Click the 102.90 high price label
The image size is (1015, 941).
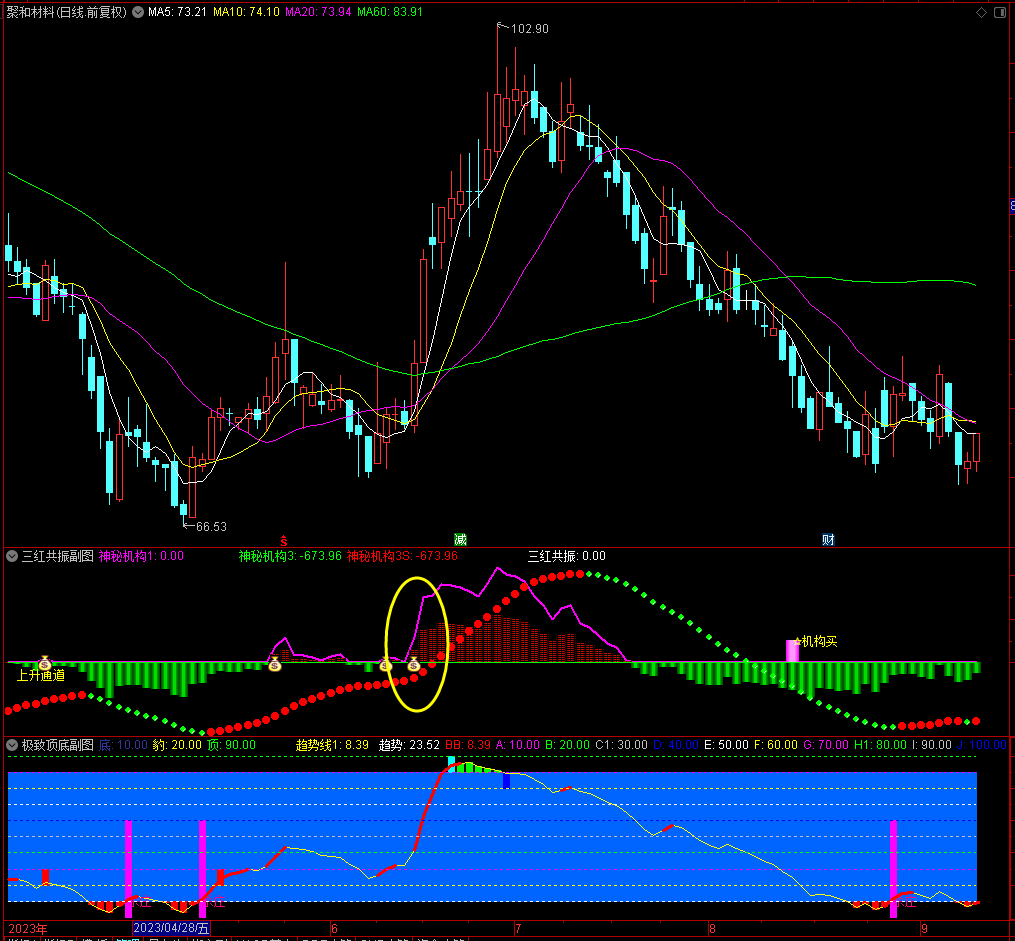530,29
